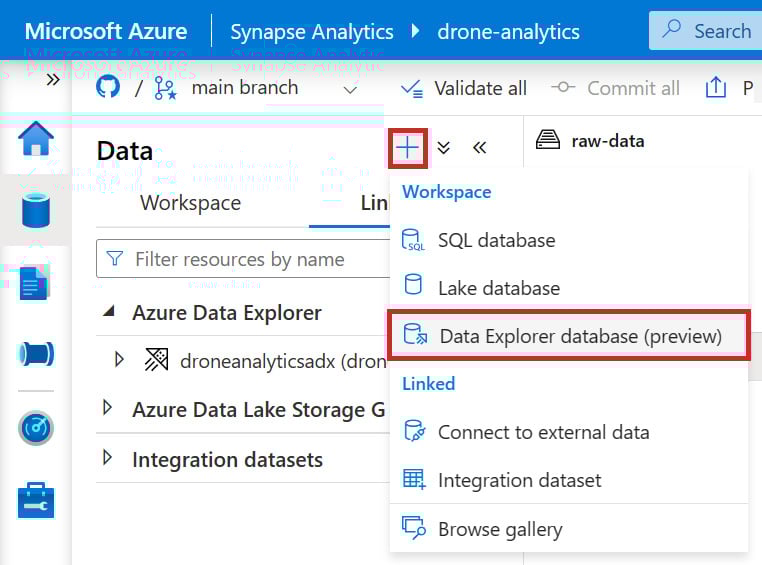Click the Filter resources by name field

[x=243, y=259]
